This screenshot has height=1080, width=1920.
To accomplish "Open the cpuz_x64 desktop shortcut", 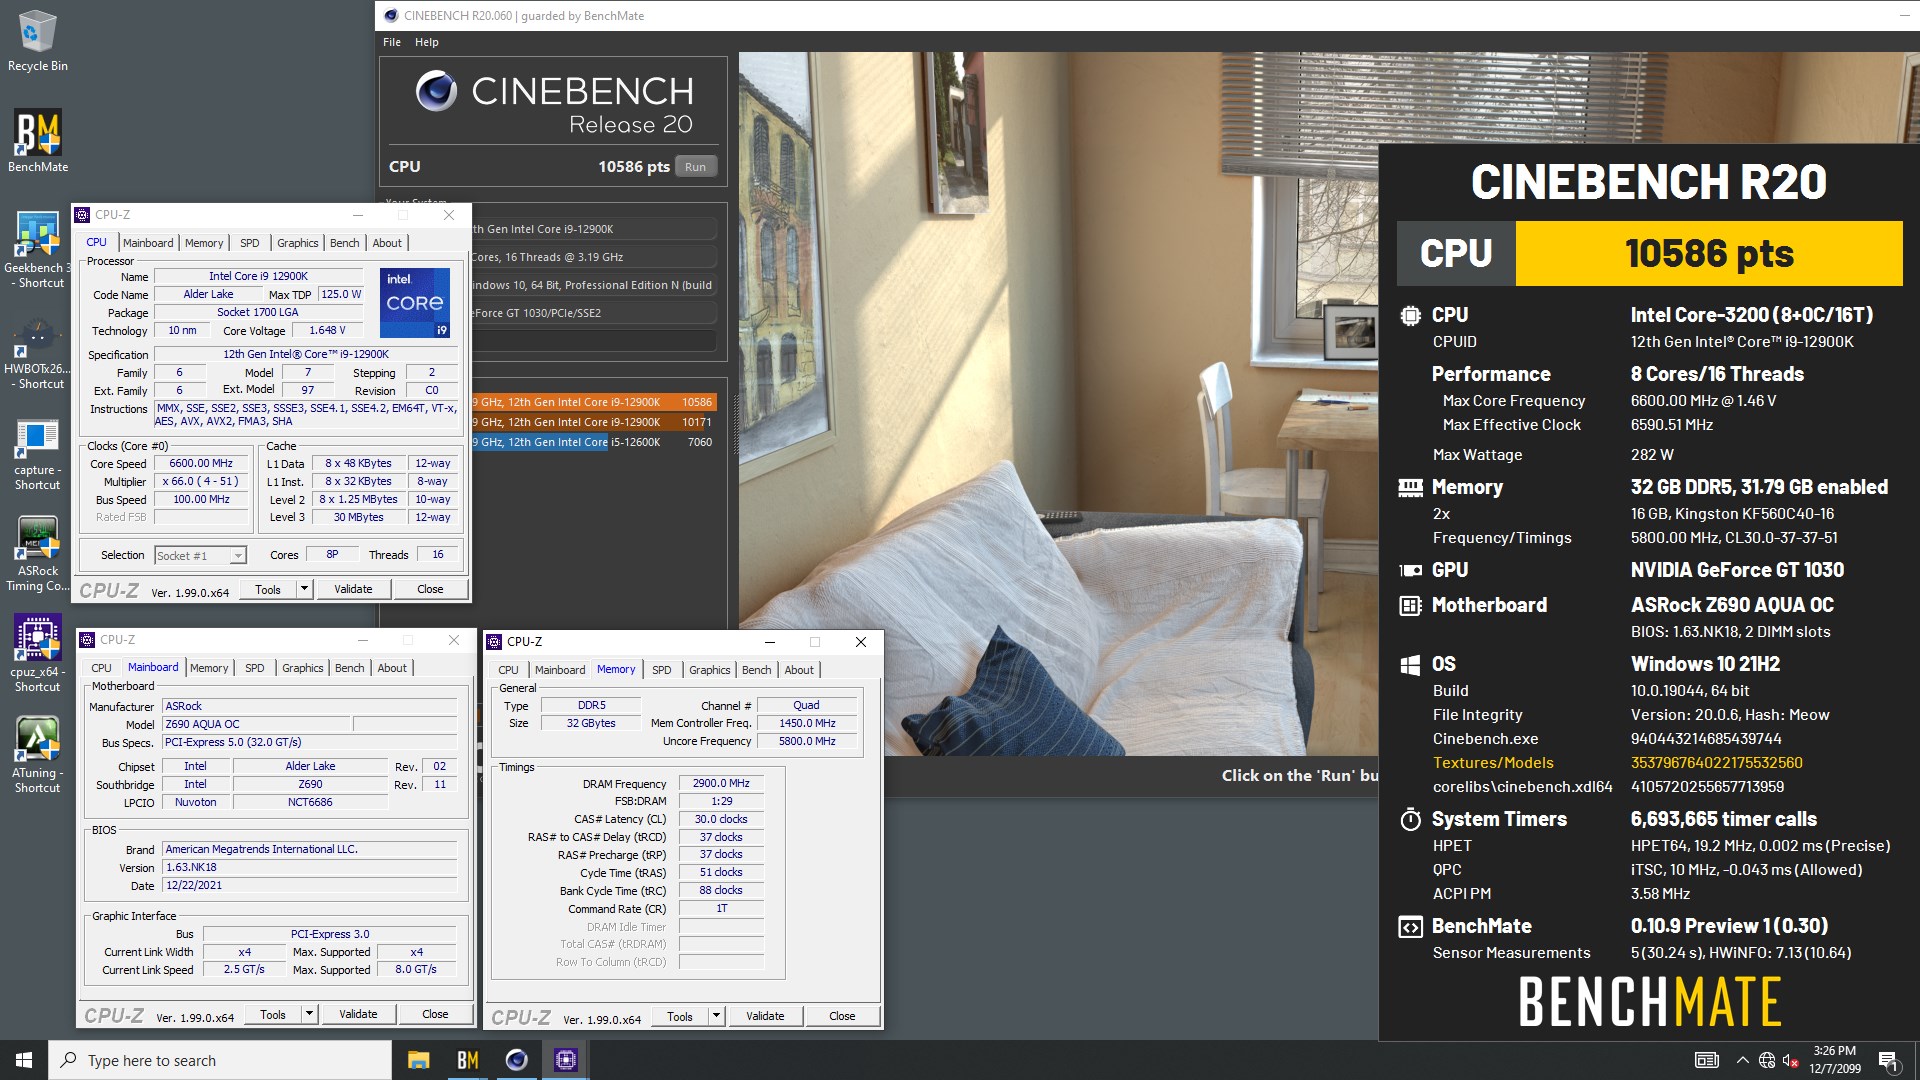I will (x=38, y=655).
